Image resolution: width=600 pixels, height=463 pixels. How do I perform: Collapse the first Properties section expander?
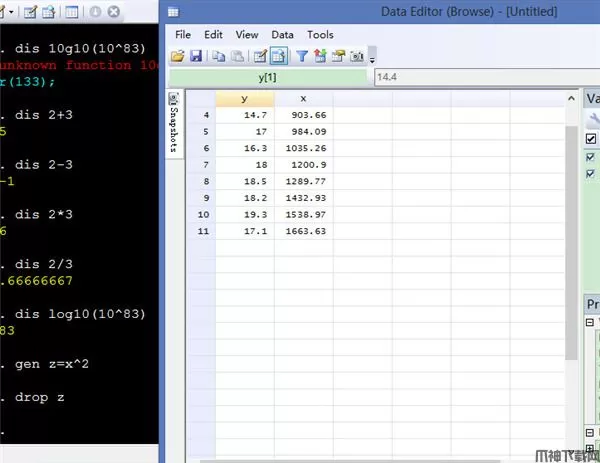tap(590, 322)
